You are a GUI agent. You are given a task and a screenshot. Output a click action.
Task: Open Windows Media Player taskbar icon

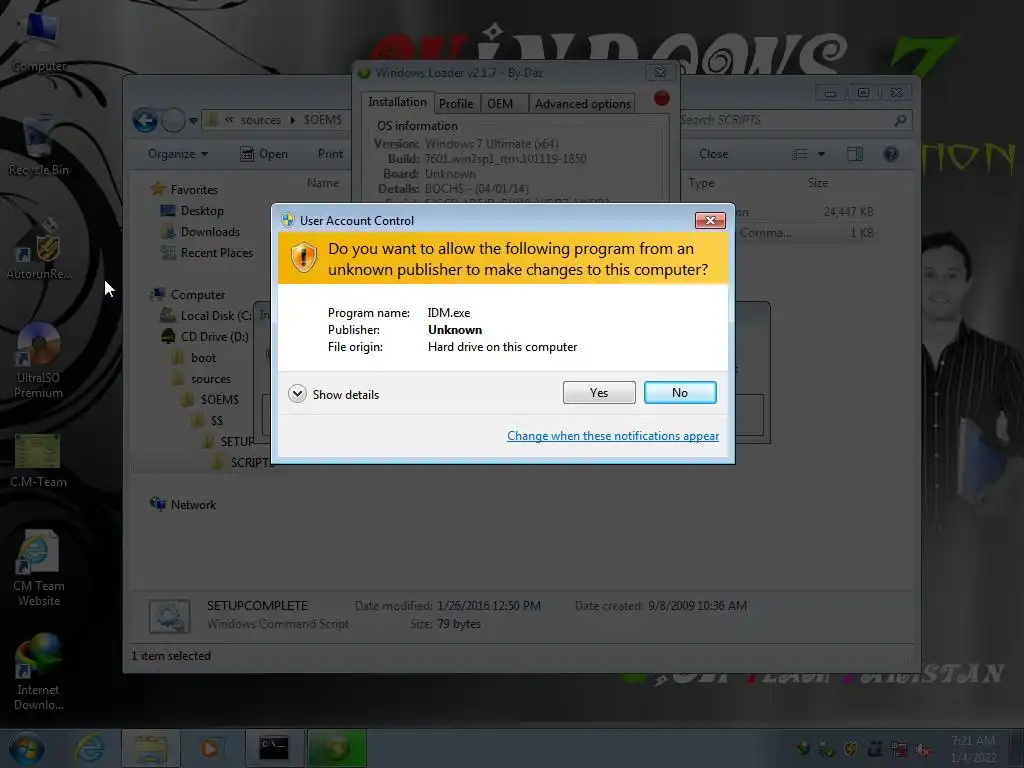click(210, 748)
